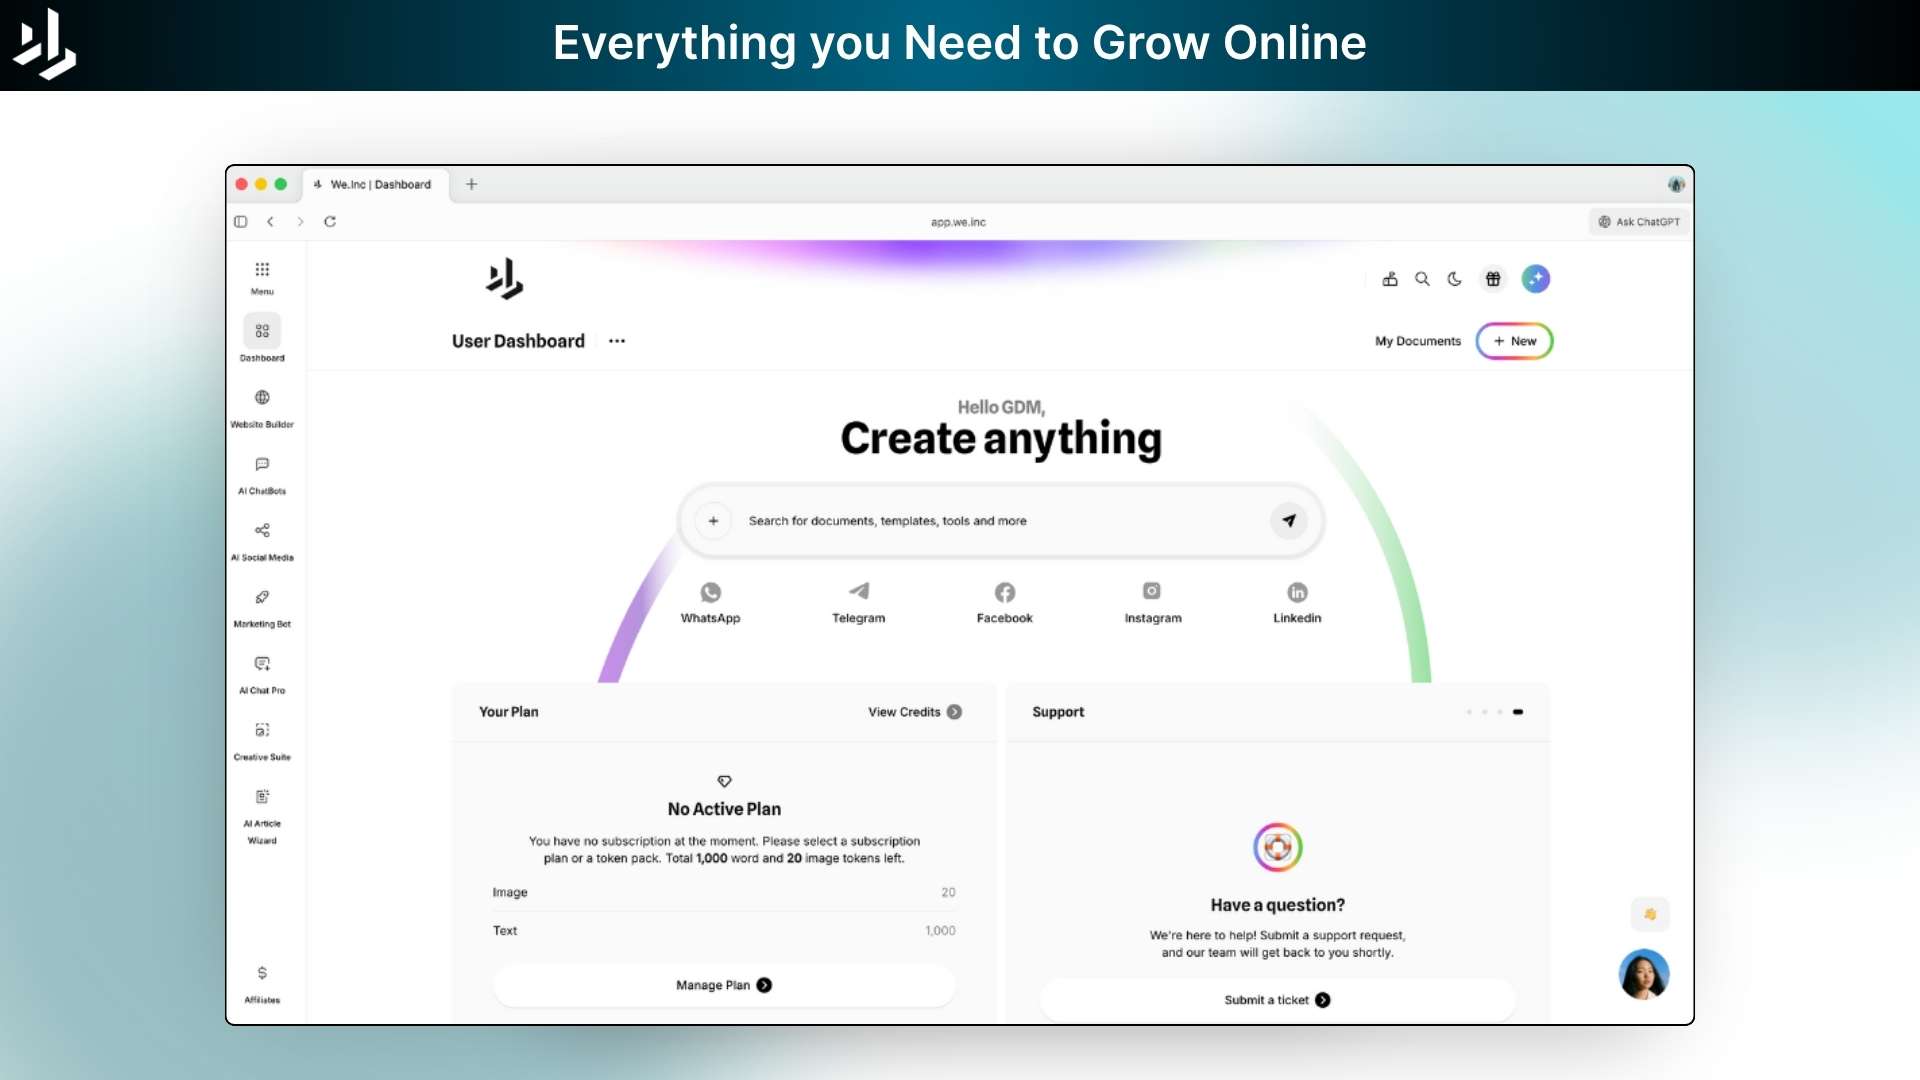The image size is (1920, 1080).
Task: Open the grid Menu expander
Action: coord(262,270)
